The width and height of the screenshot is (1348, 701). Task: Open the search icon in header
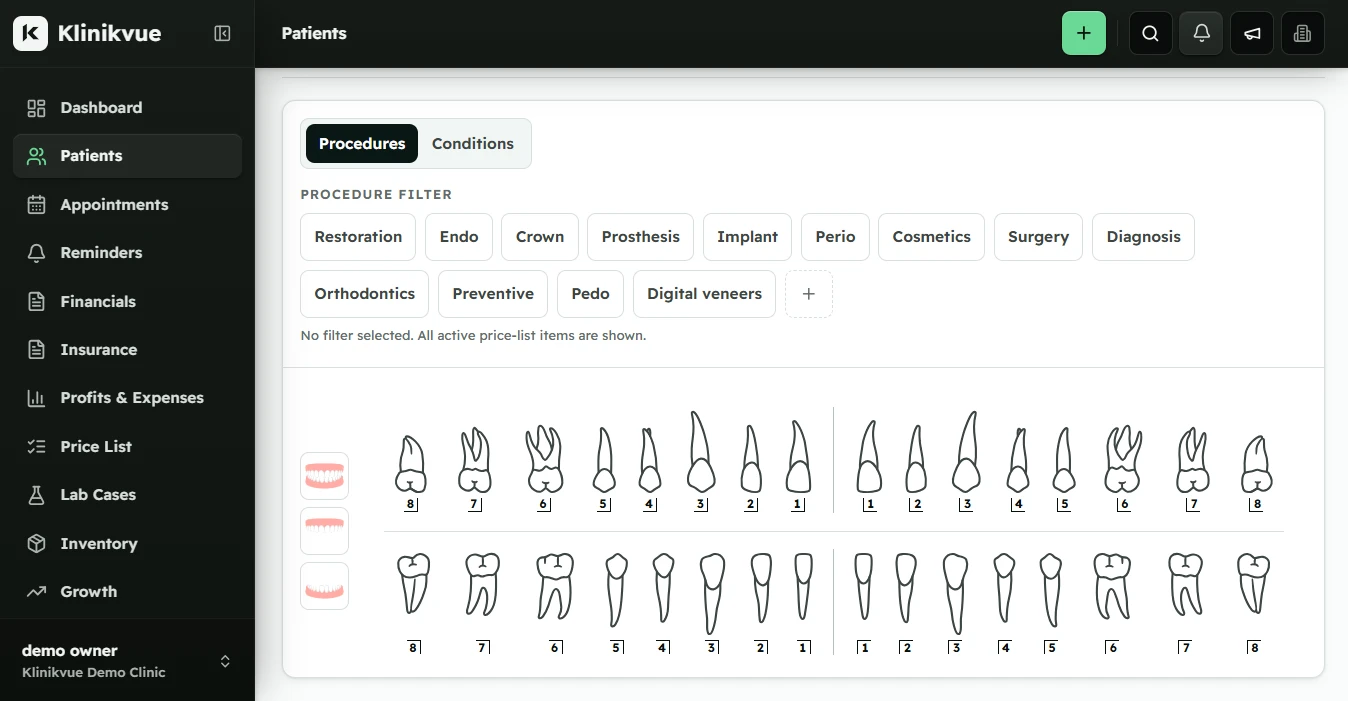tap(1151, 33)
